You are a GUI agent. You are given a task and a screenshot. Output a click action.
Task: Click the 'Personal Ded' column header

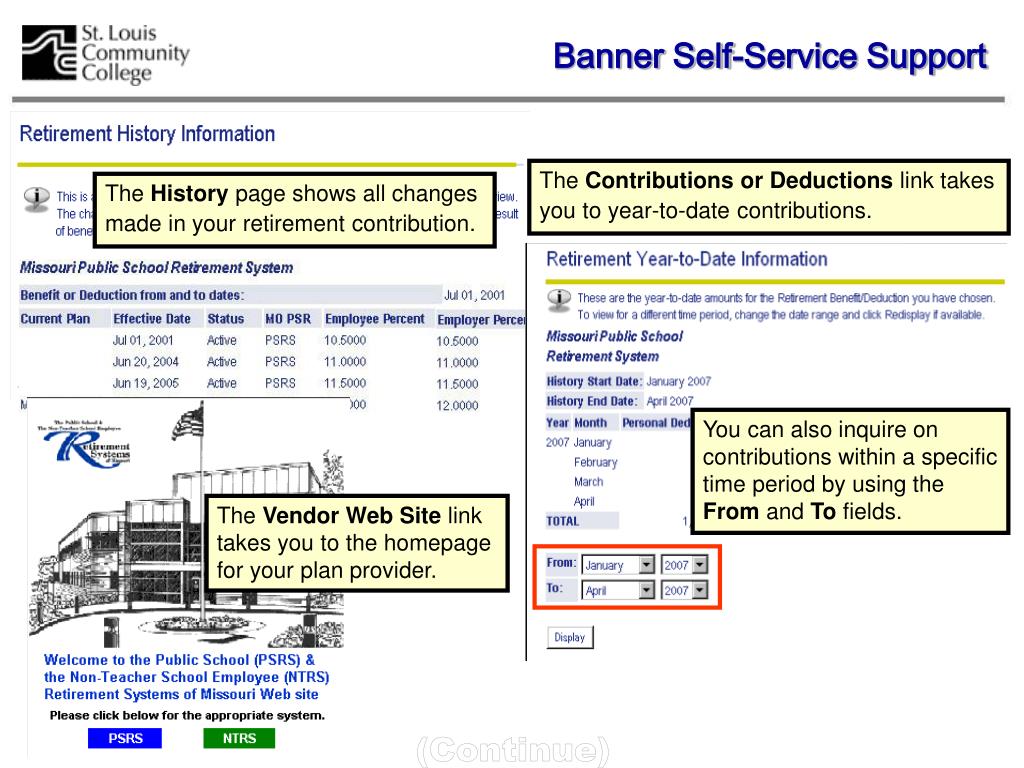pyautogui.click(x=656, y=423)
